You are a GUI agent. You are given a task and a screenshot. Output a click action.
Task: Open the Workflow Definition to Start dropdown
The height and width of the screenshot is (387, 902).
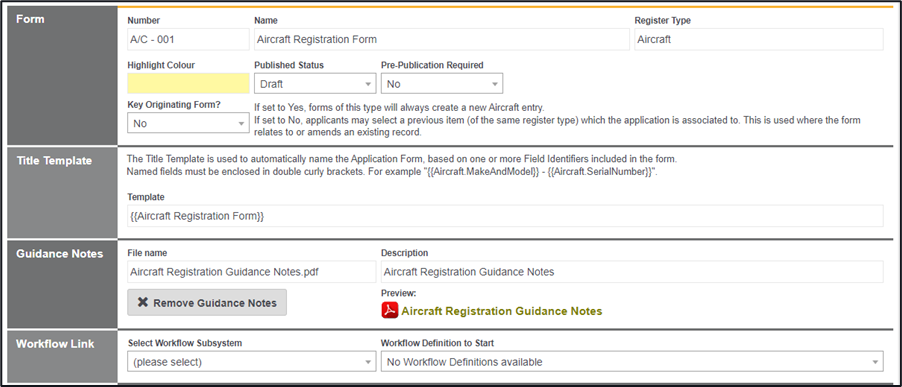(x=632, y=362)
